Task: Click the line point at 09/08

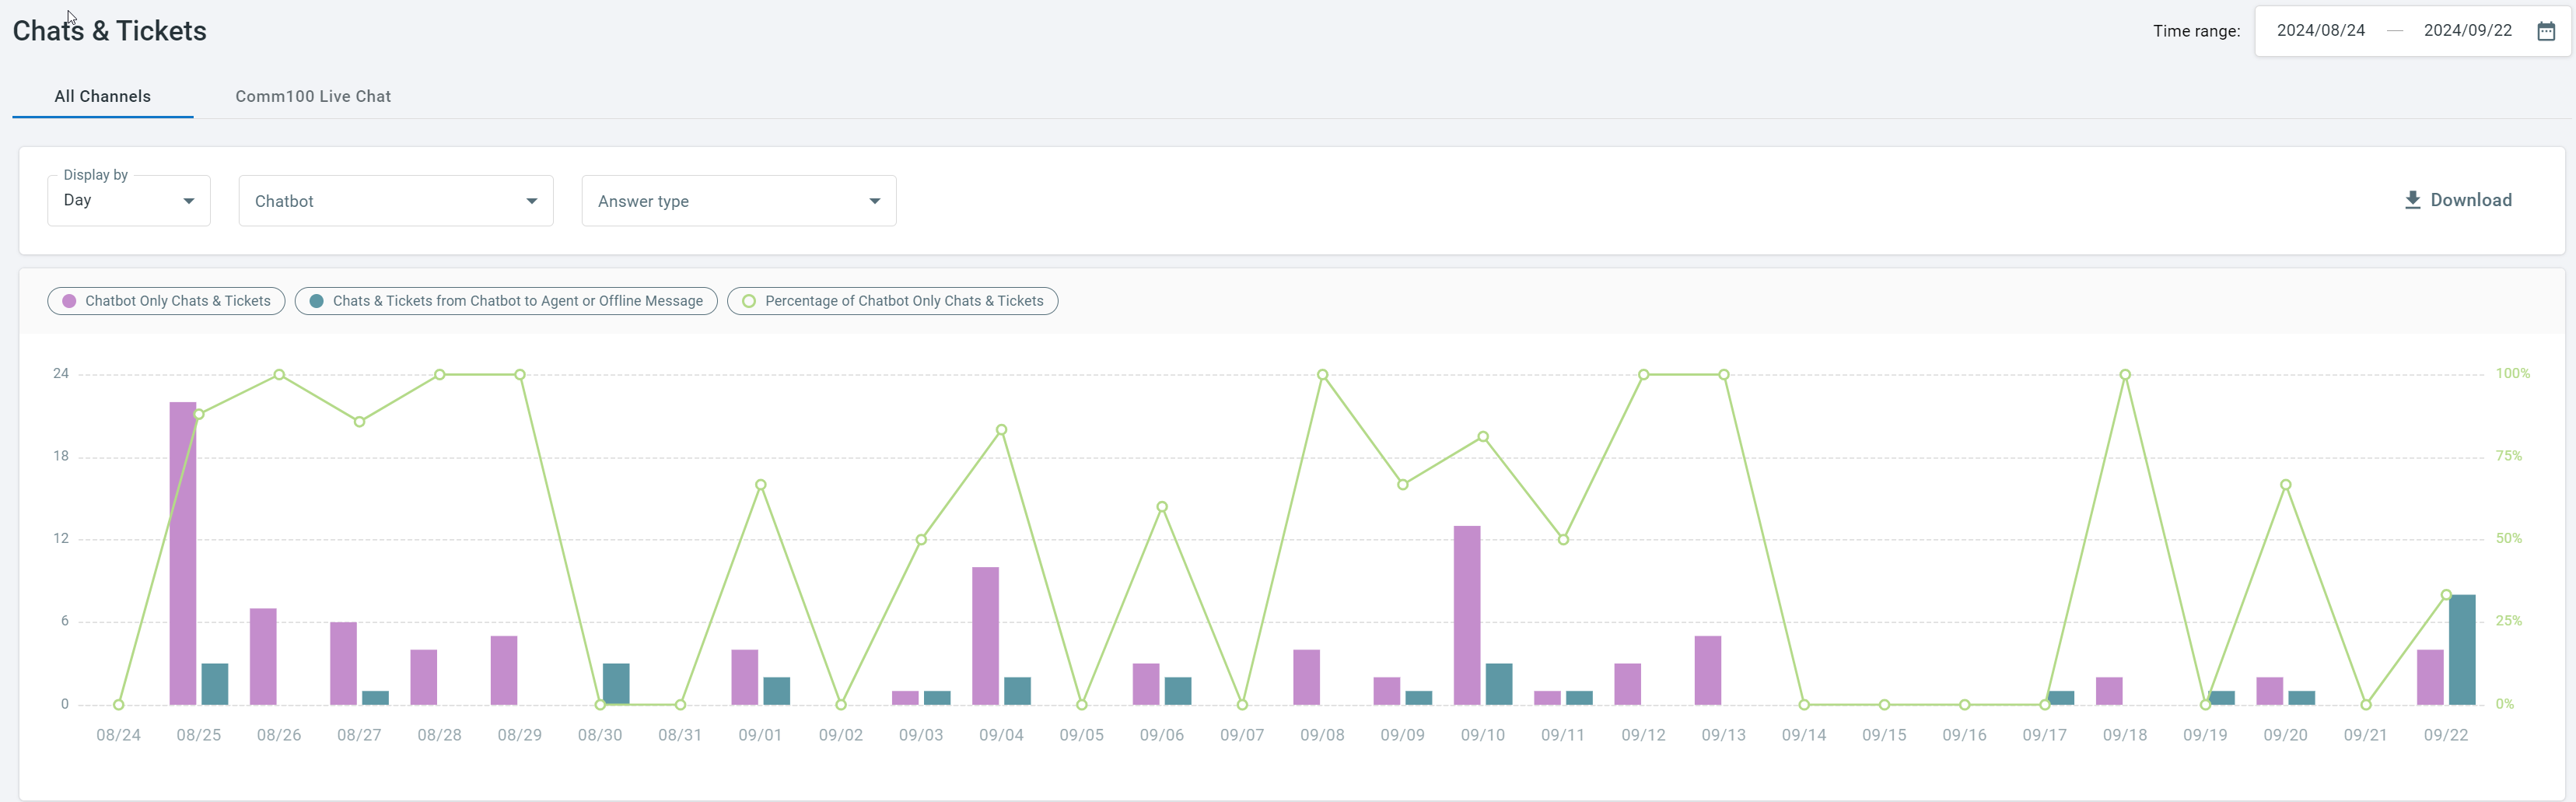Action: (1323, 375)
